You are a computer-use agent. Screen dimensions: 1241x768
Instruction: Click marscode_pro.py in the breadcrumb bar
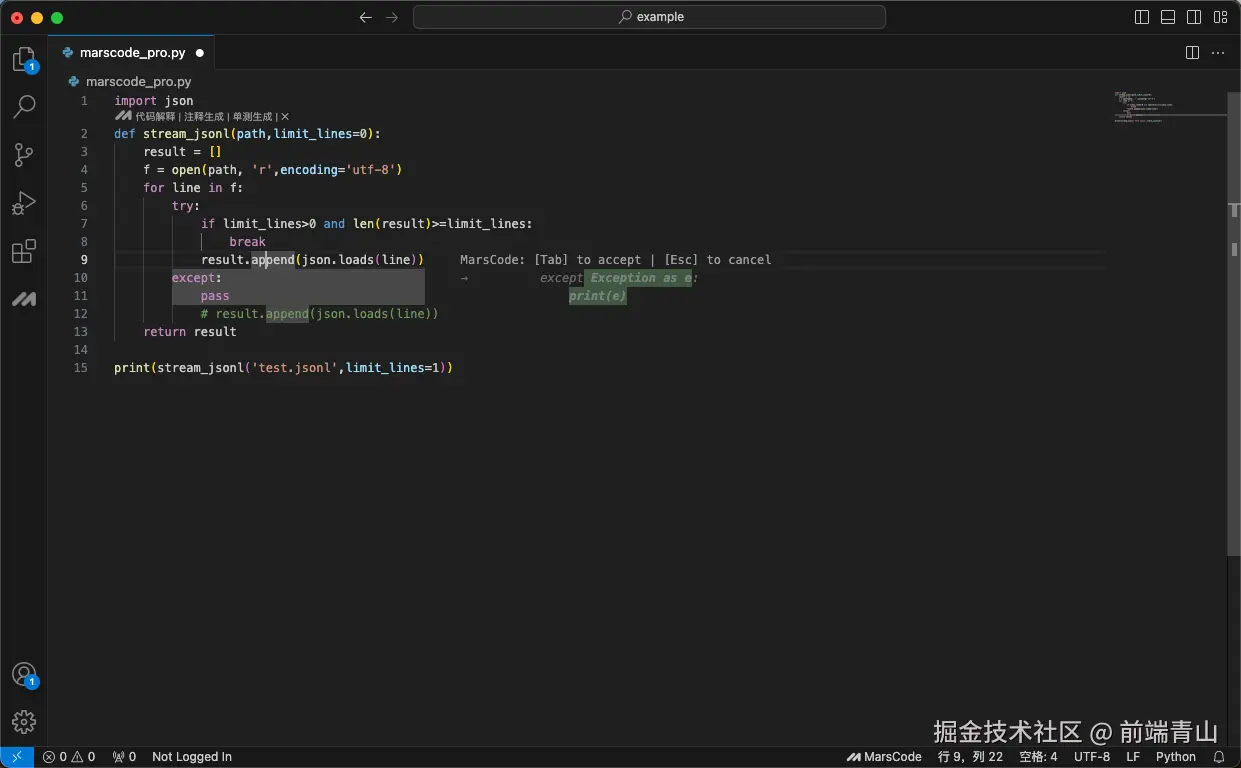point(138,82)
